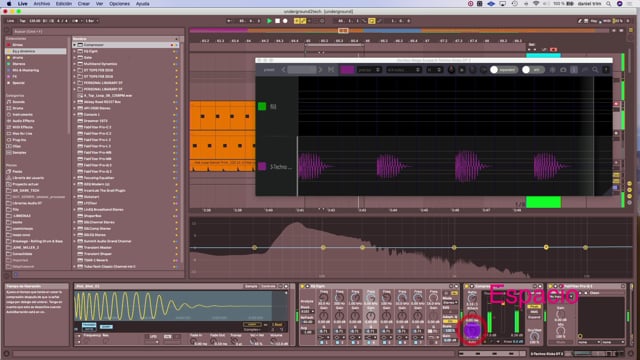Toggle the Compressor device on/off button
This screenshot has height=360, width=640.
pyautogui.click(x=467, y=286)
